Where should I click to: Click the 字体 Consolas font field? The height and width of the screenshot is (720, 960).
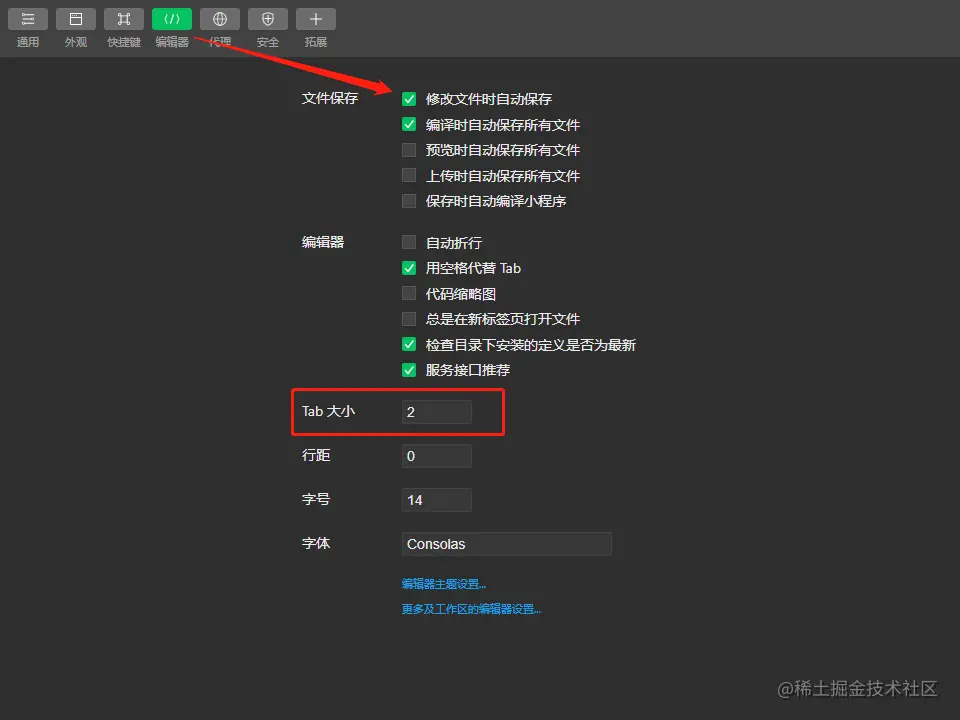coord(506,544)
